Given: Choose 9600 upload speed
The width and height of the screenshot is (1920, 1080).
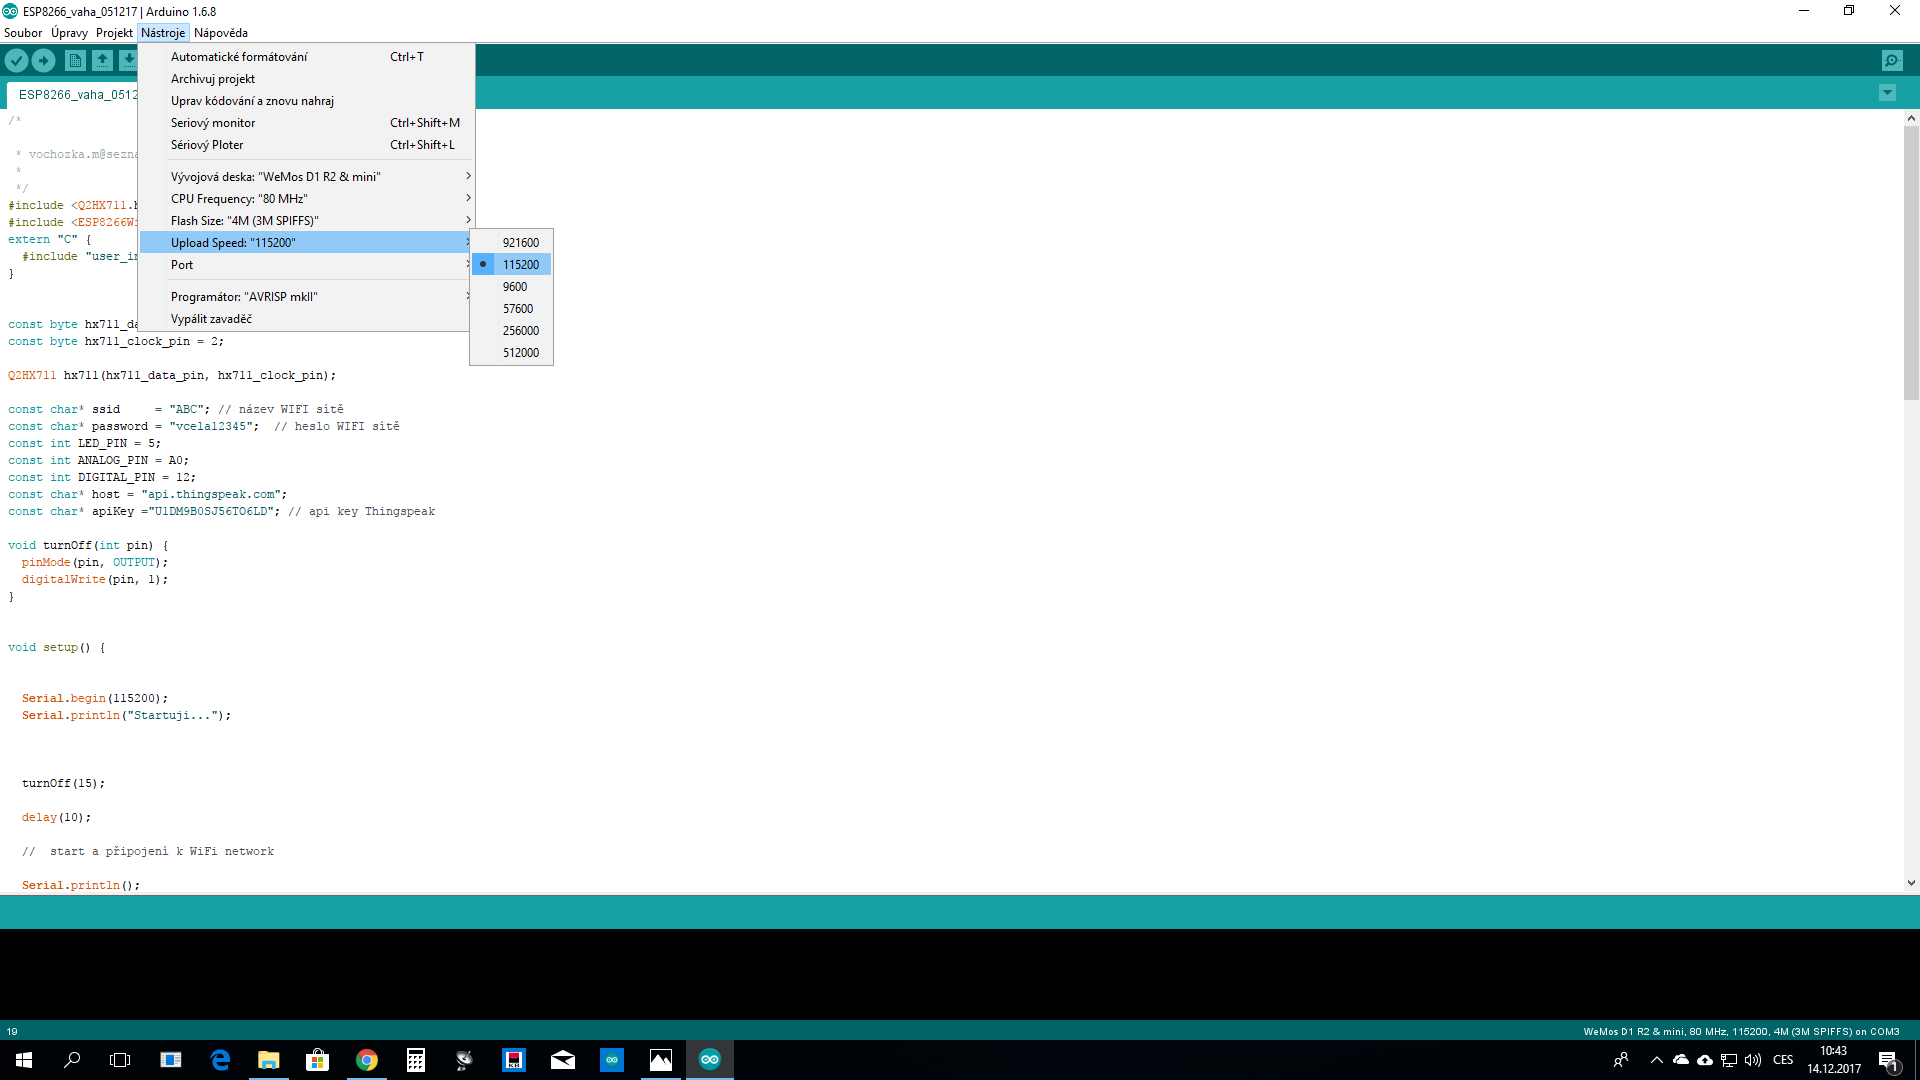Looking at the screenshot, I should (514, 287).
